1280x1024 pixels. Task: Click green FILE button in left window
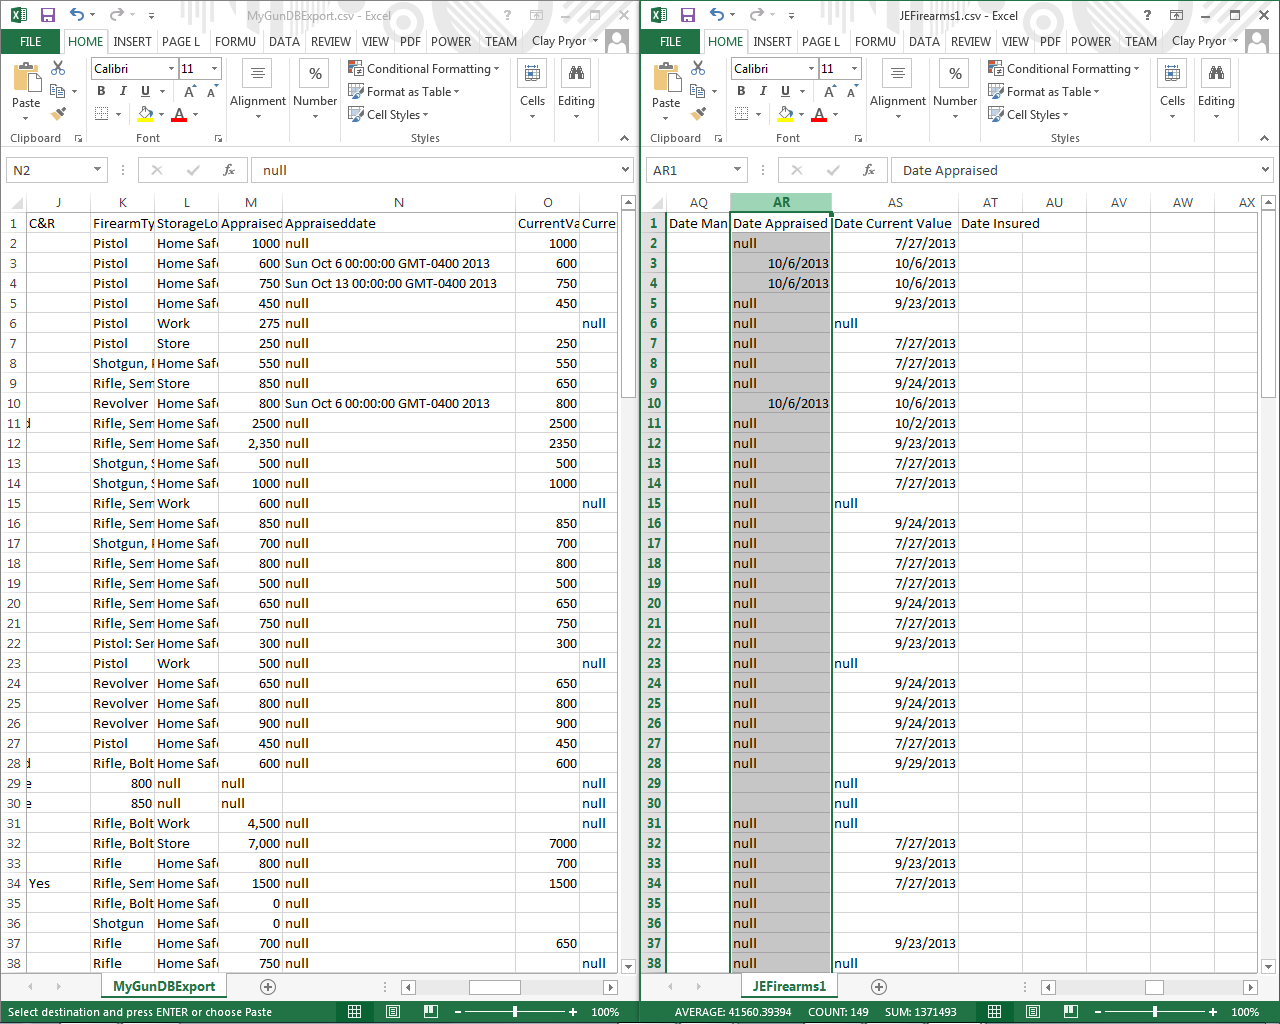pos(31,41)
